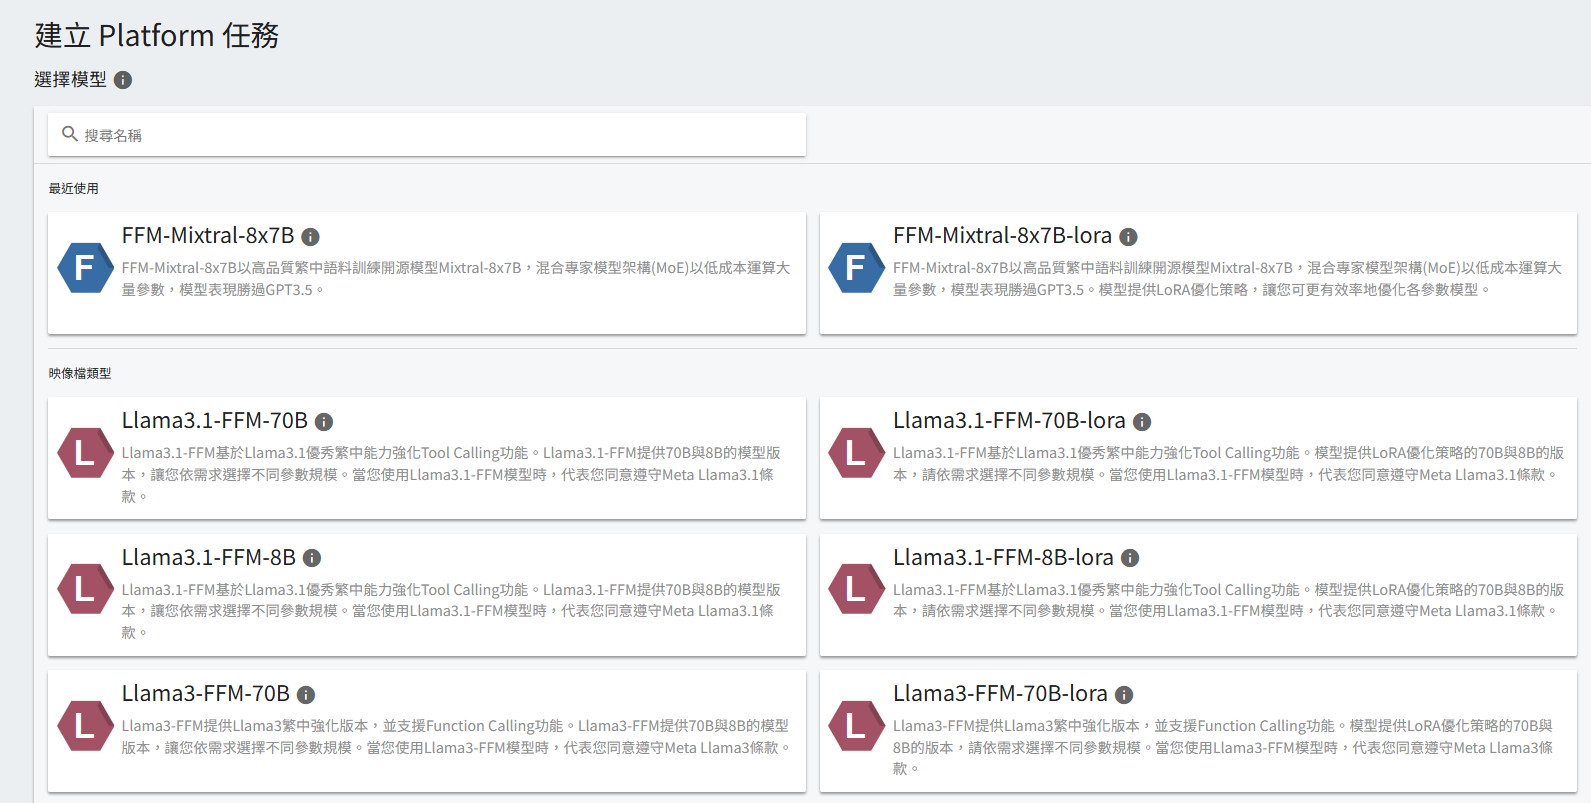Click the blue F hexagon of FFM-Mixtral-8x7B

click(85, 268)
